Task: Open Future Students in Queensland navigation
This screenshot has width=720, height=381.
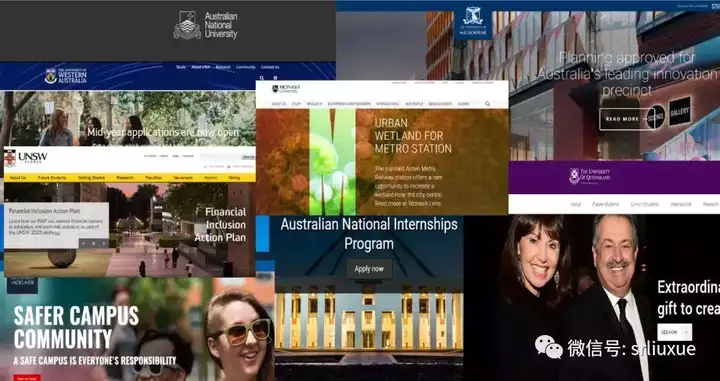Action: [606, 204]
